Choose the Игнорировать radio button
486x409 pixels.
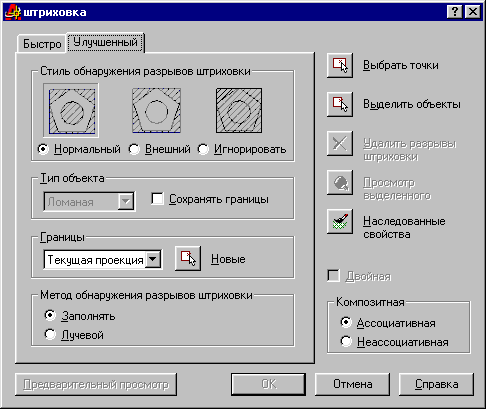tap(203, 149)
